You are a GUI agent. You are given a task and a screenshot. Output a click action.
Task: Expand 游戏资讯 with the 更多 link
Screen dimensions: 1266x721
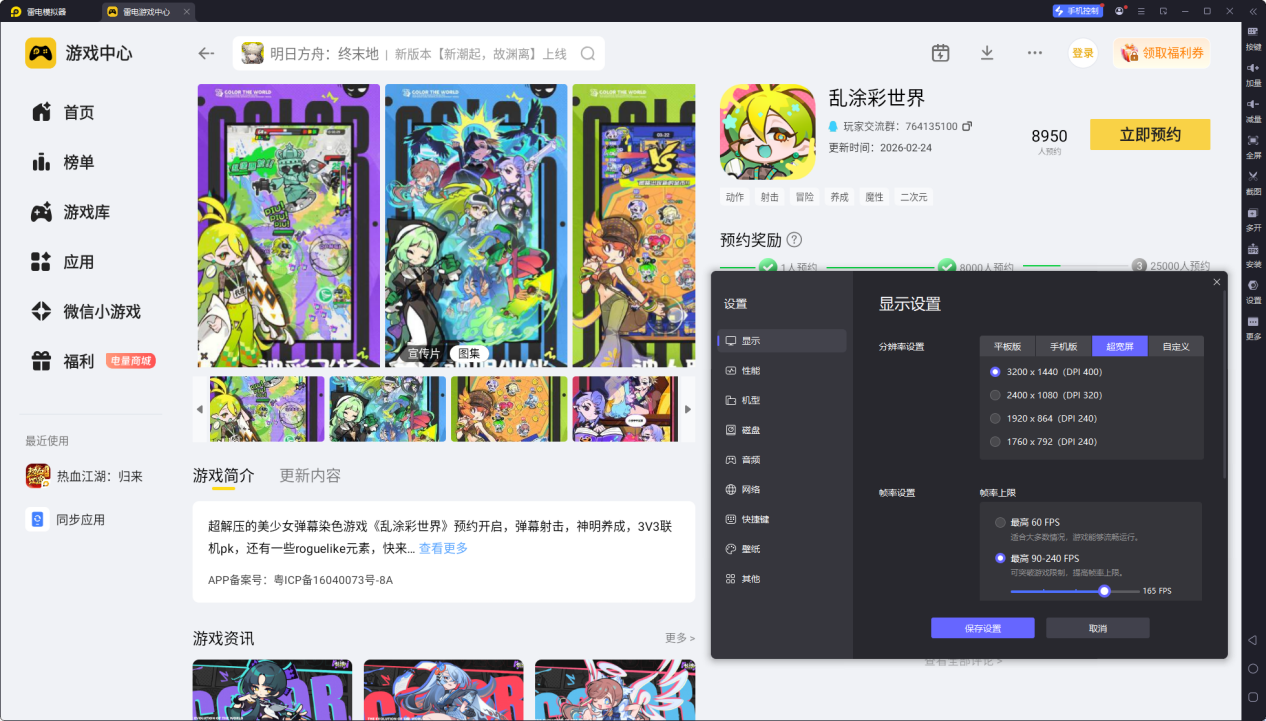679,638
